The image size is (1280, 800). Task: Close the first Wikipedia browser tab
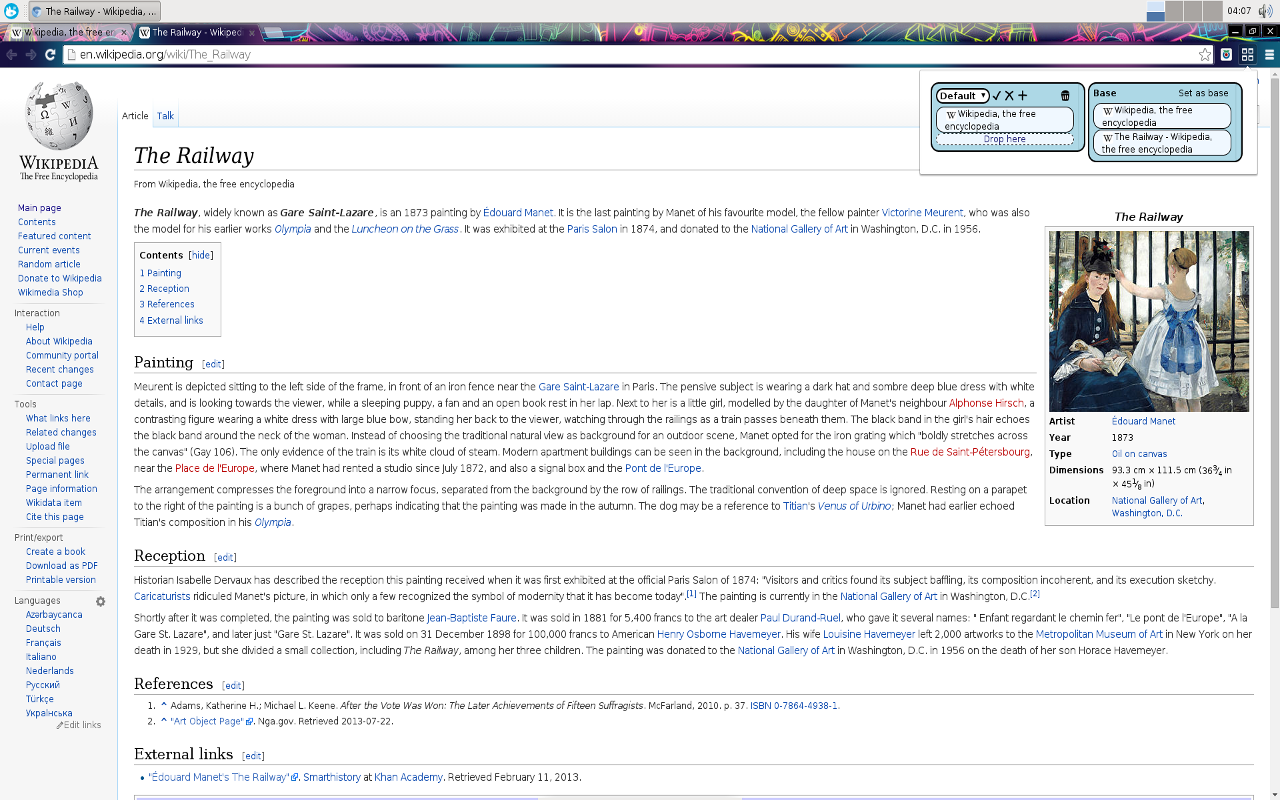123,33
